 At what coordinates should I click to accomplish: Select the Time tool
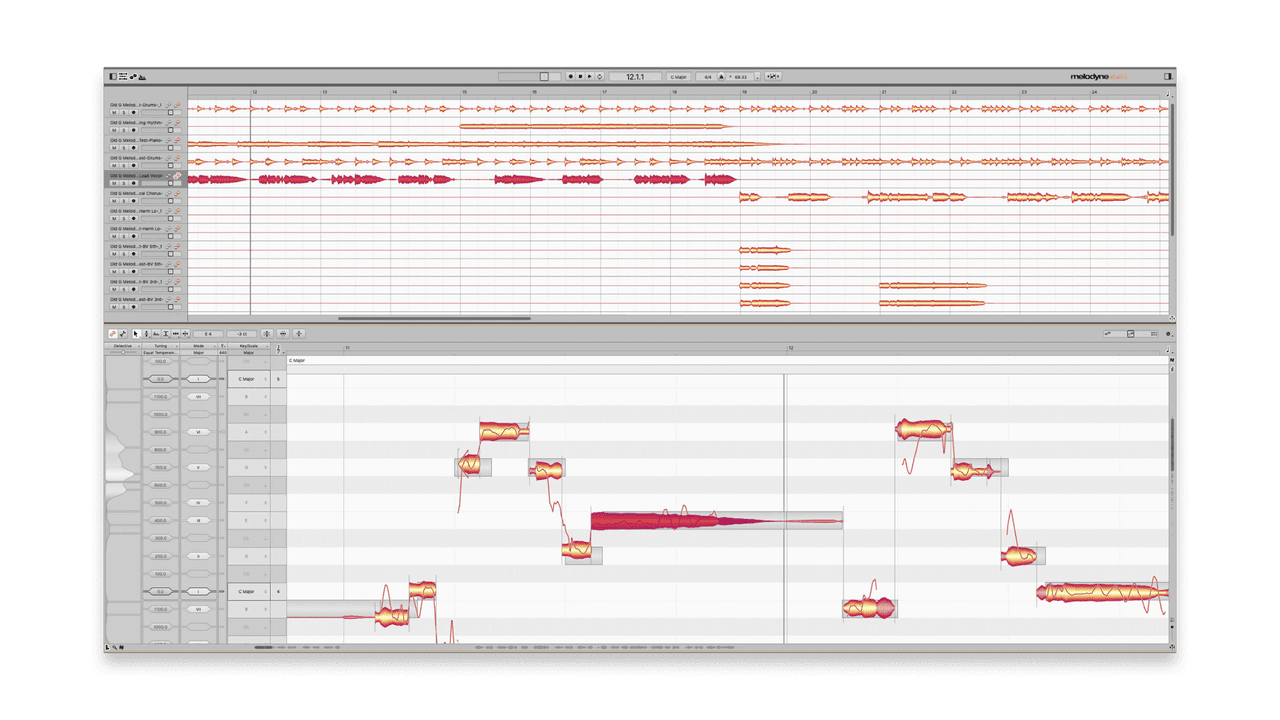coord(175,334)
